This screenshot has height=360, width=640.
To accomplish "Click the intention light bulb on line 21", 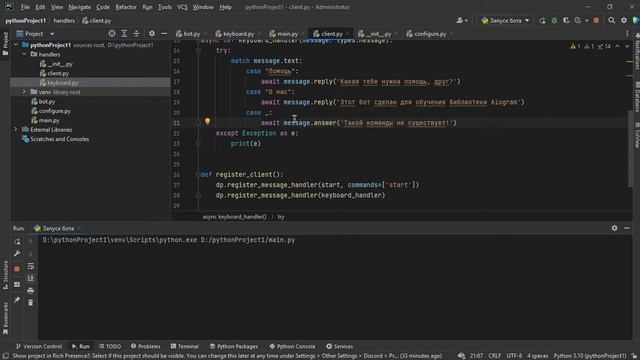I will click(207, 121).
